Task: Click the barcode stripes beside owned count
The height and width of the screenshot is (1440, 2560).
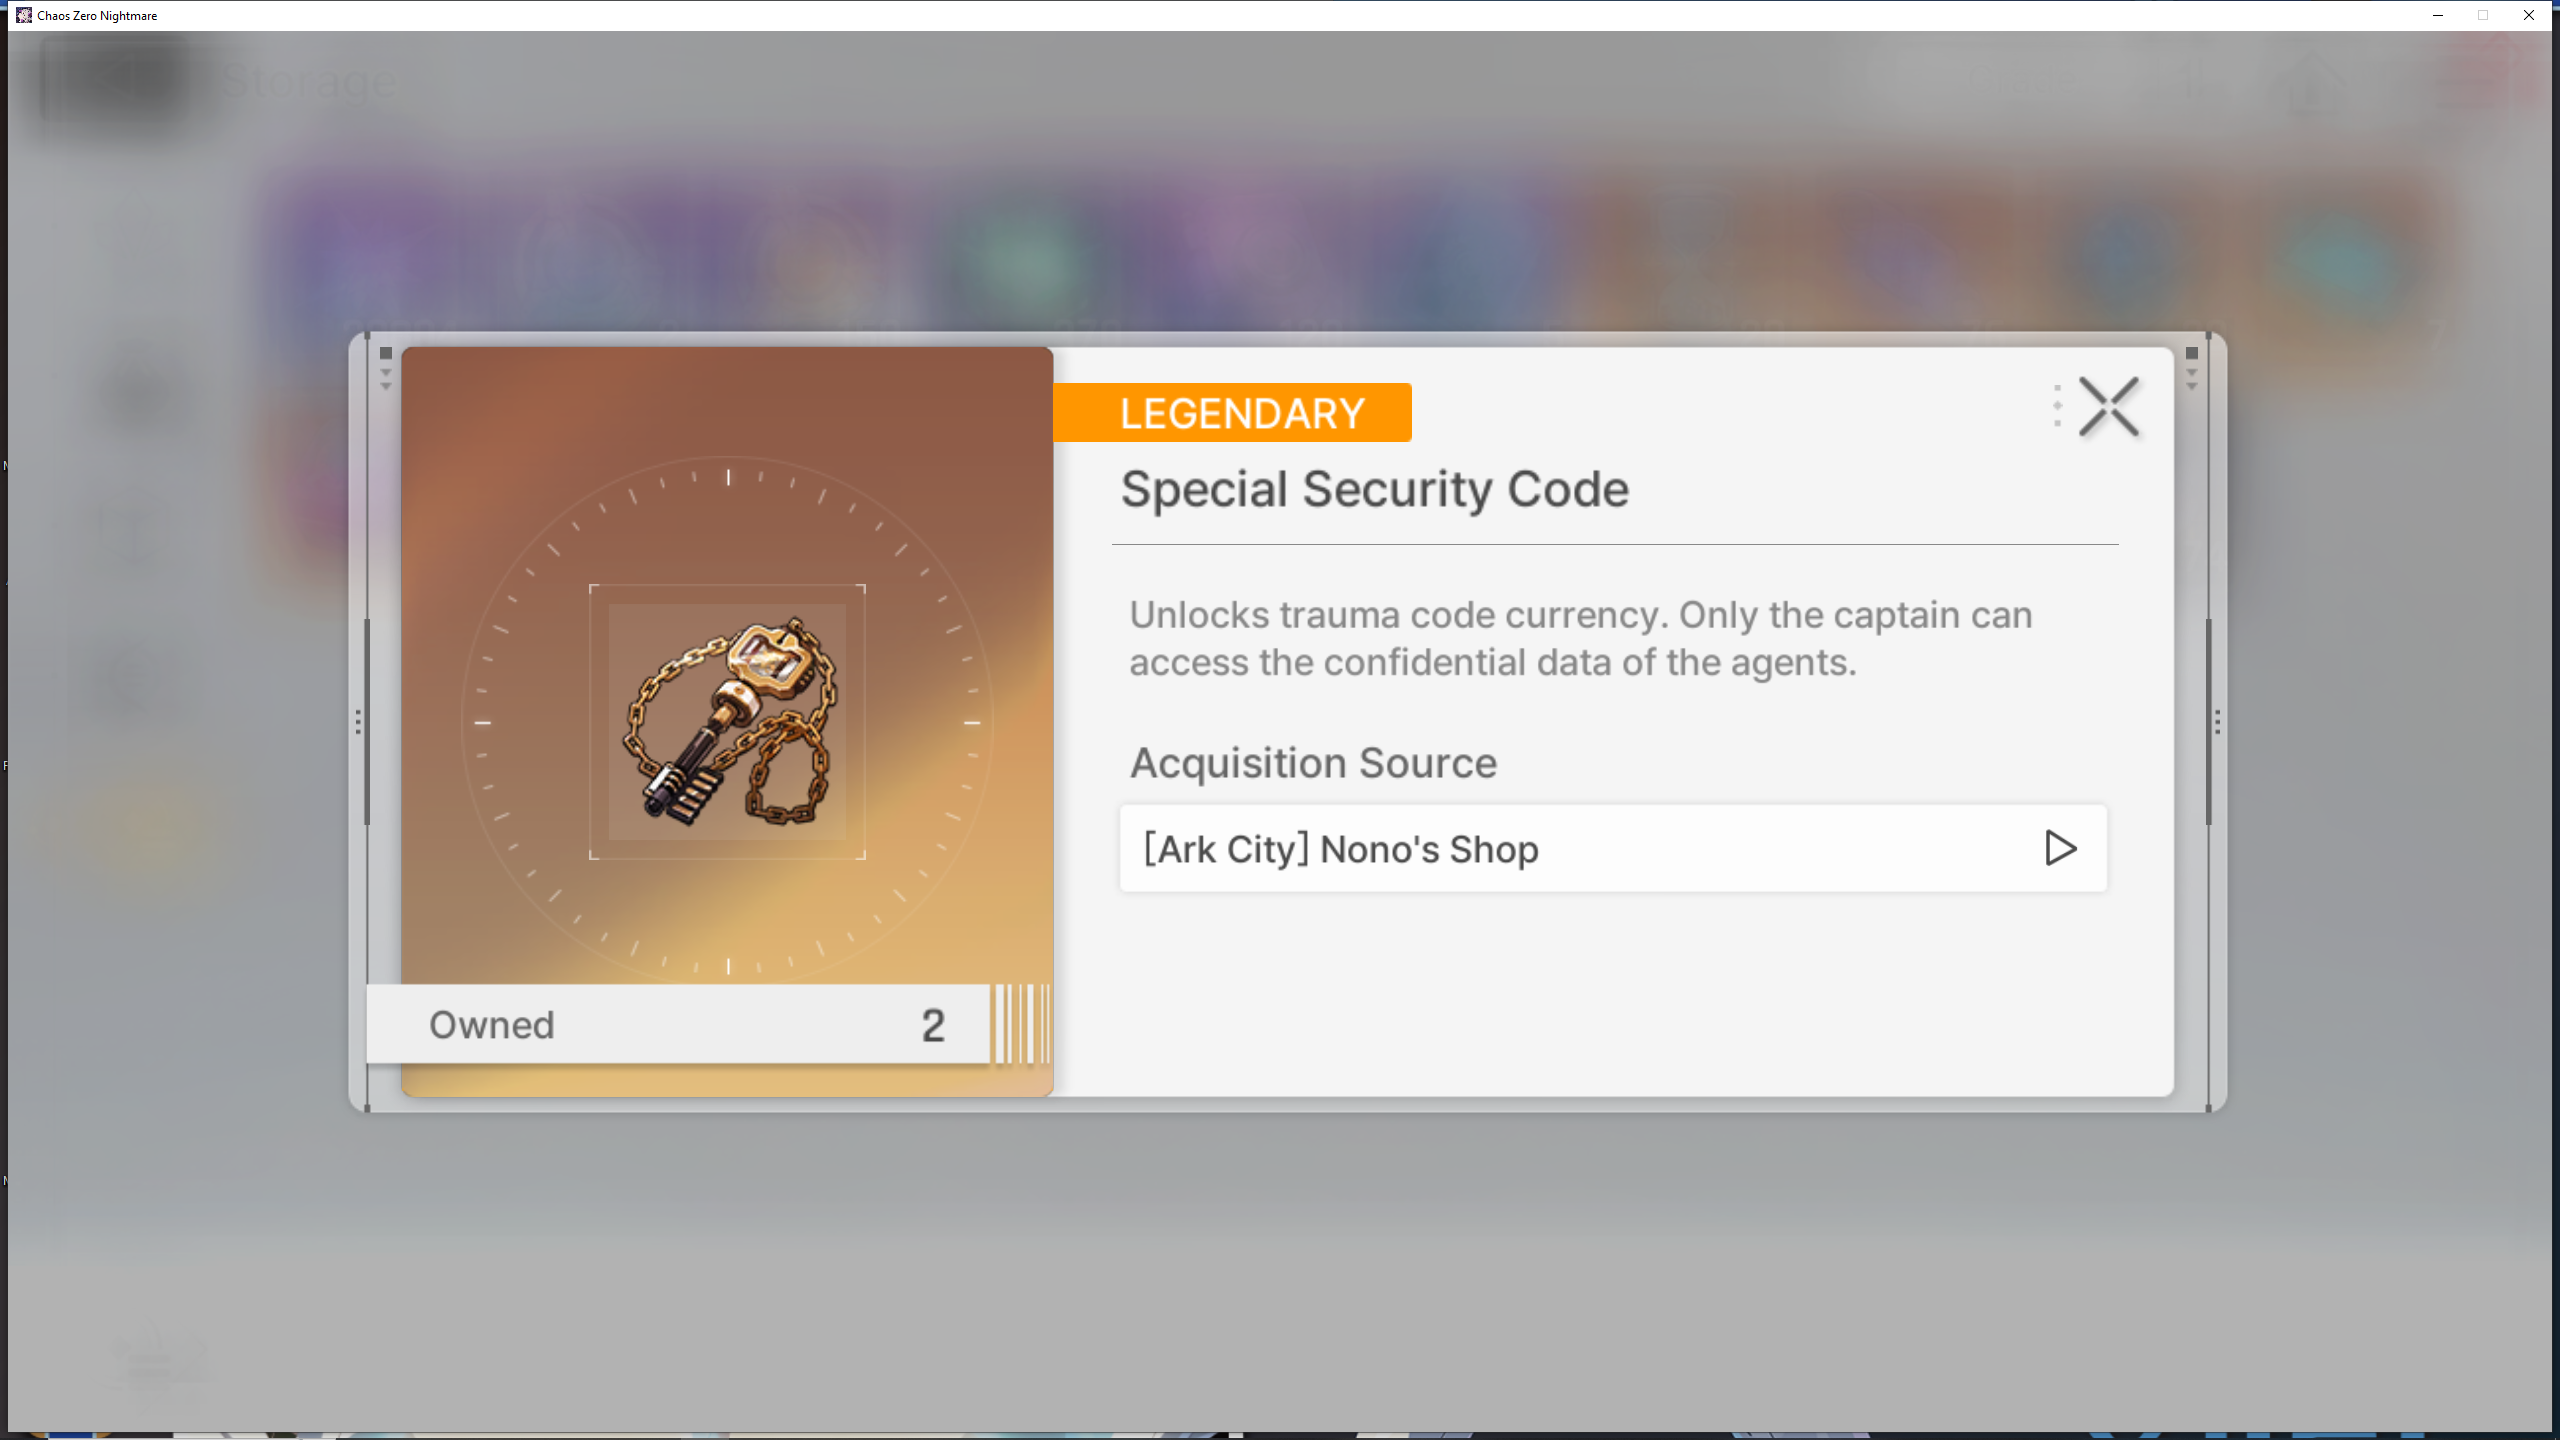Action: click(1022, 1024)
